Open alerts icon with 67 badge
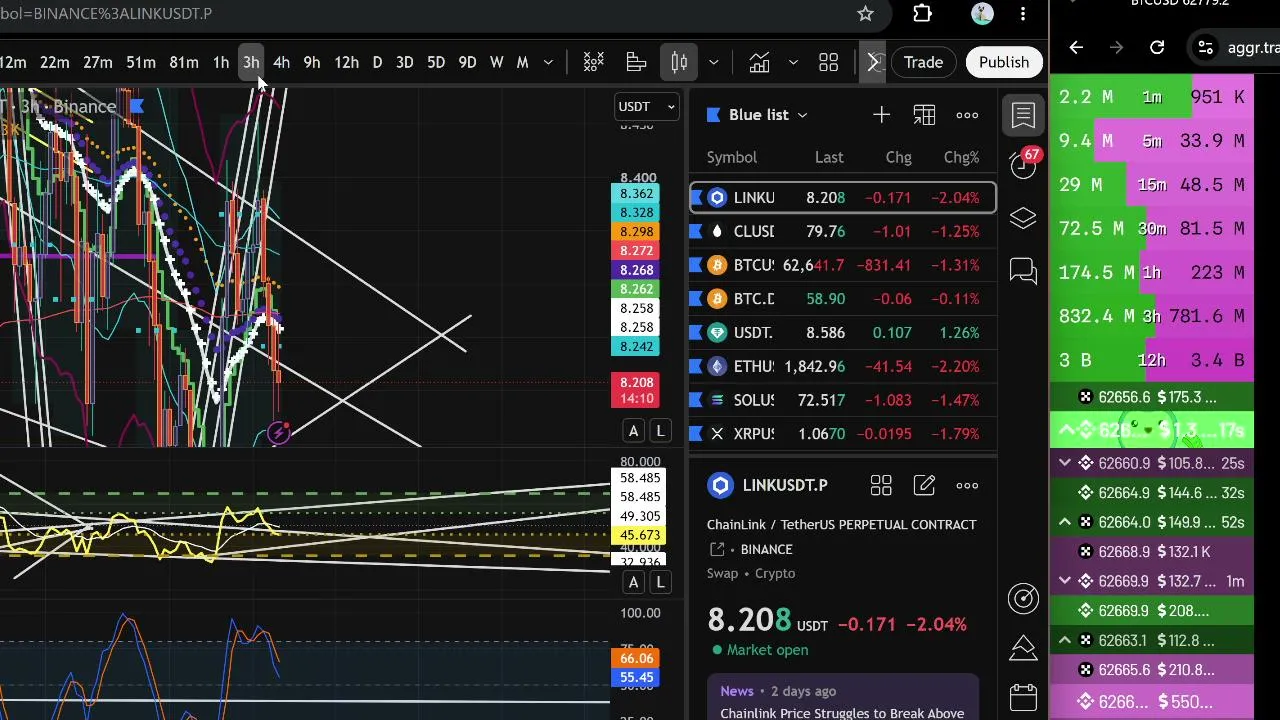This screenshot has width=1280, height=720. [x=1023, y=165]
